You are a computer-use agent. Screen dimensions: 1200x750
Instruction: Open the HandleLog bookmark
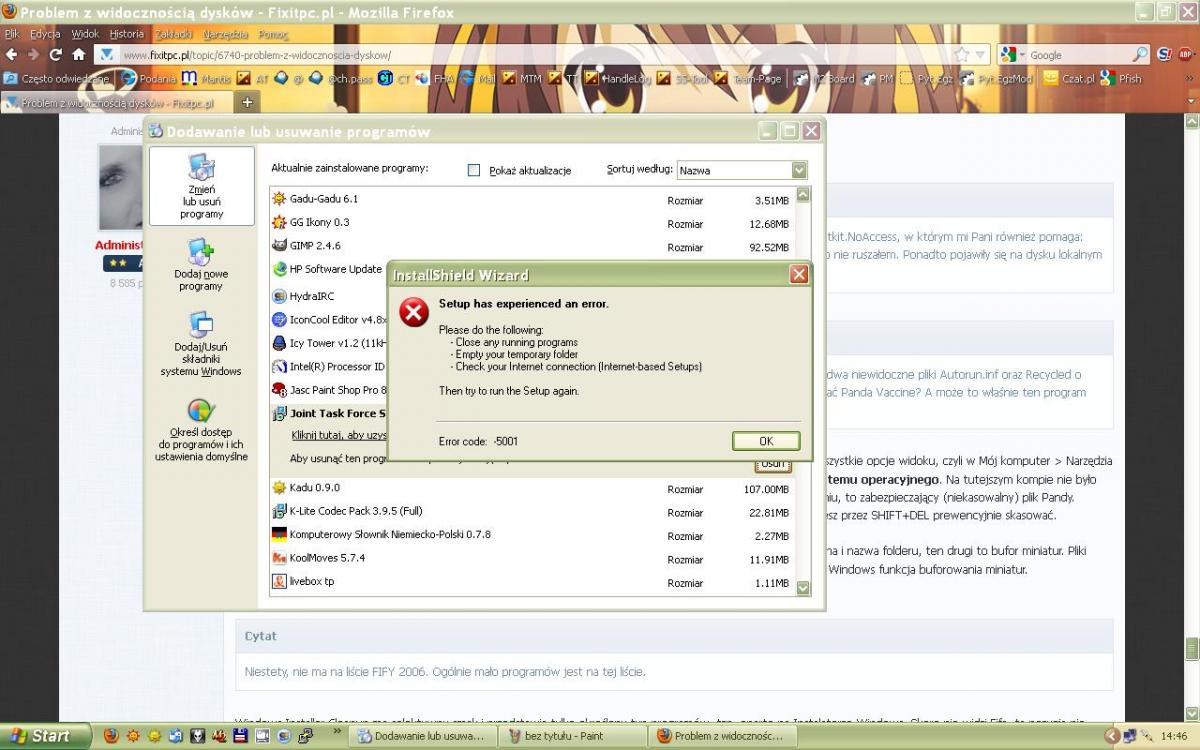coord(618,78)
